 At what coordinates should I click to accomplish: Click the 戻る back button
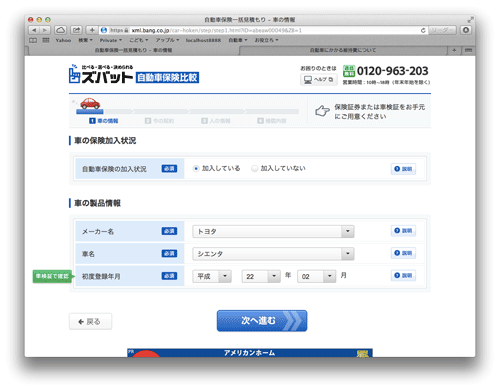point(90,322)
